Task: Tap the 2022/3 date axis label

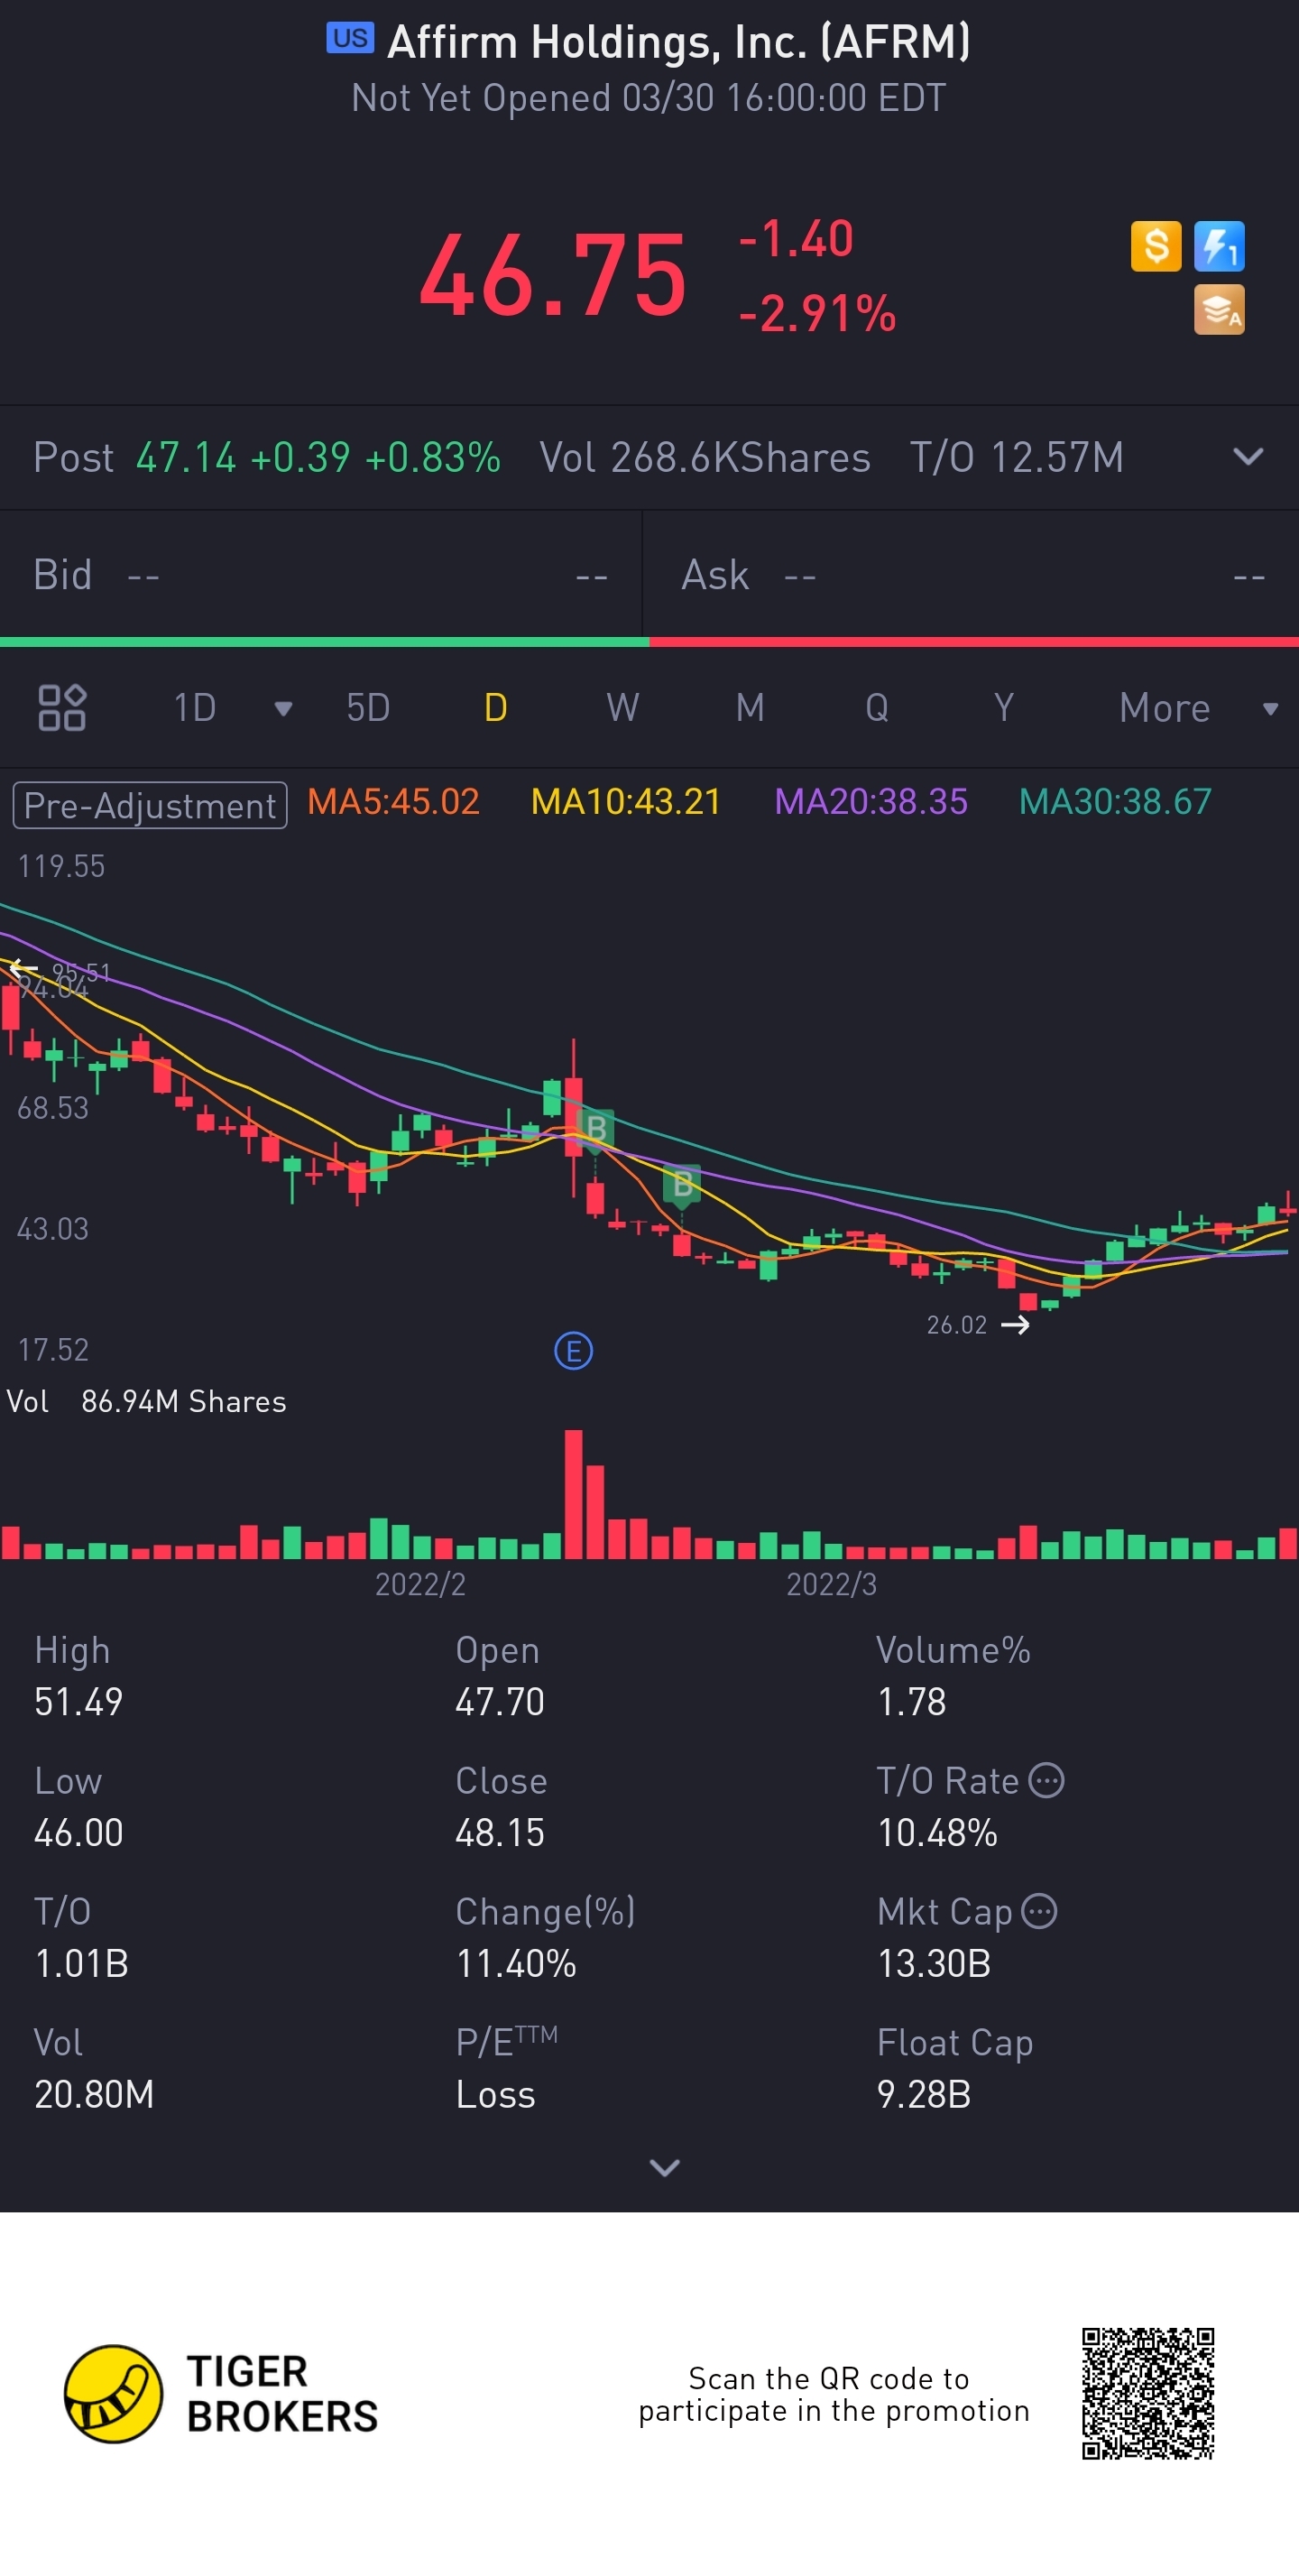Action: pos(831,1584)
